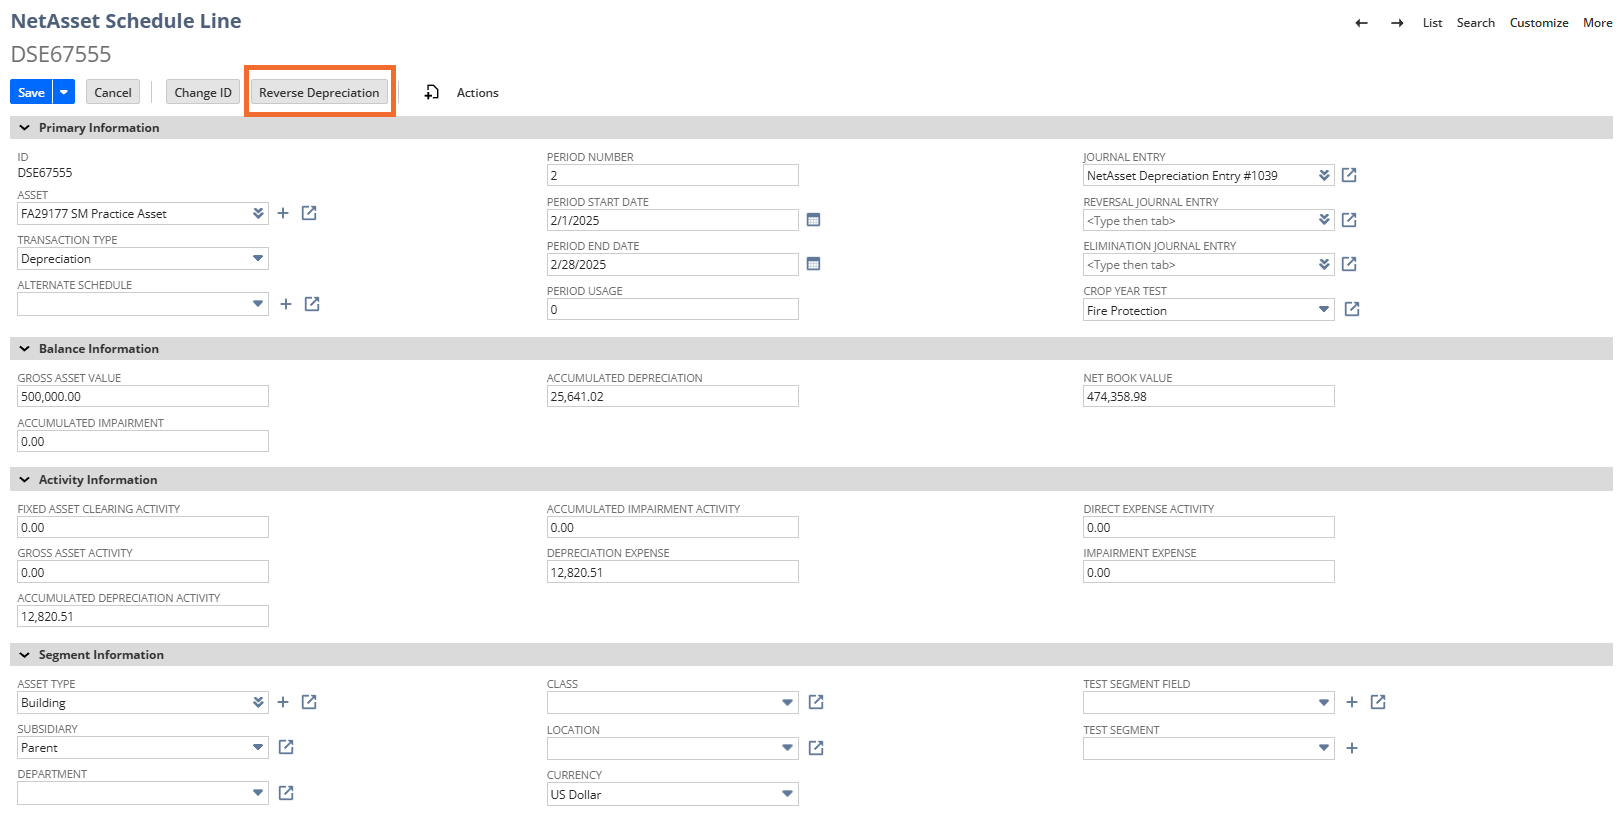Open the More menu at top right
1622x813 pixels.
coord(1597,23)
